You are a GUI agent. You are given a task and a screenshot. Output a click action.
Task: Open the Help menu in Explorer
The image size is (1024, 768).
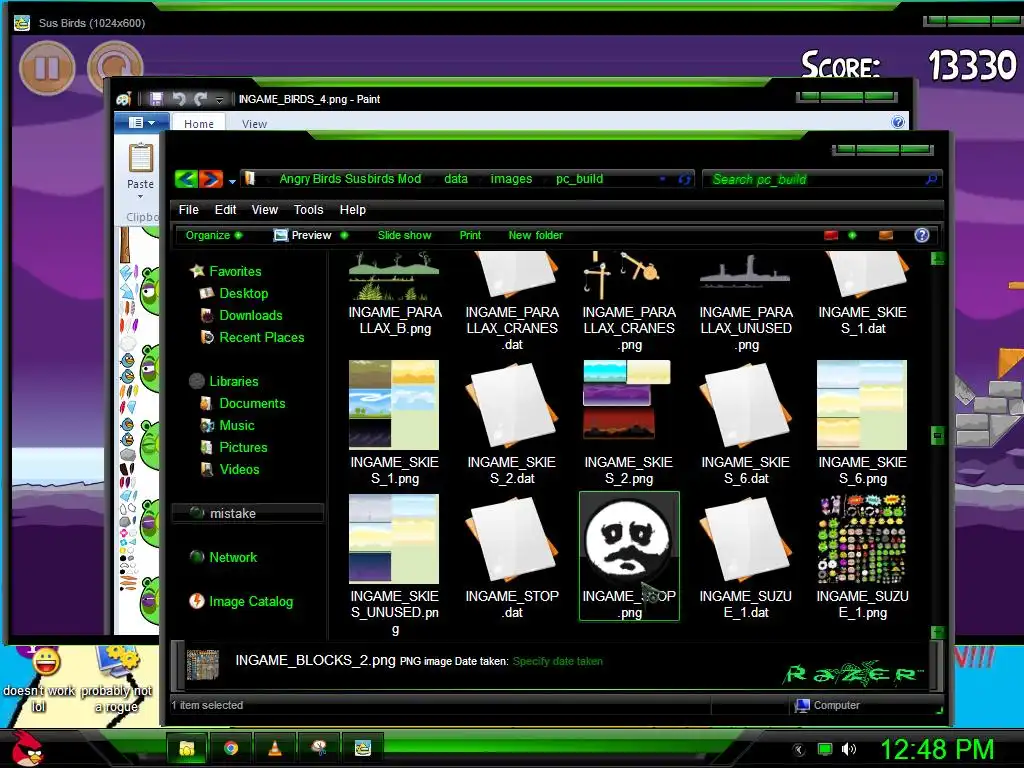pos(353,210)
